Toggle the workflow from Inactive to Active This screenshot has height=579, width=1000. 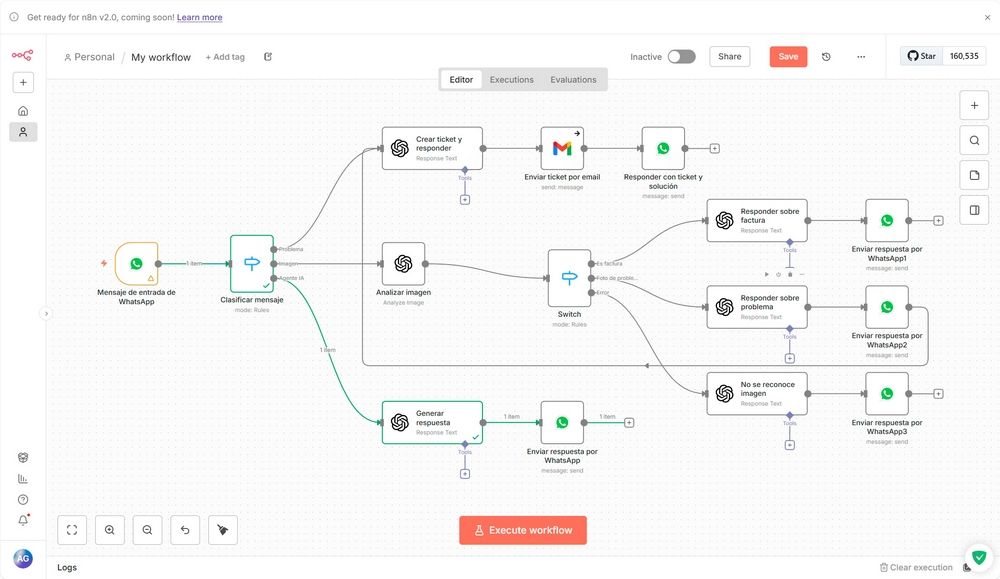pos(681,57)
